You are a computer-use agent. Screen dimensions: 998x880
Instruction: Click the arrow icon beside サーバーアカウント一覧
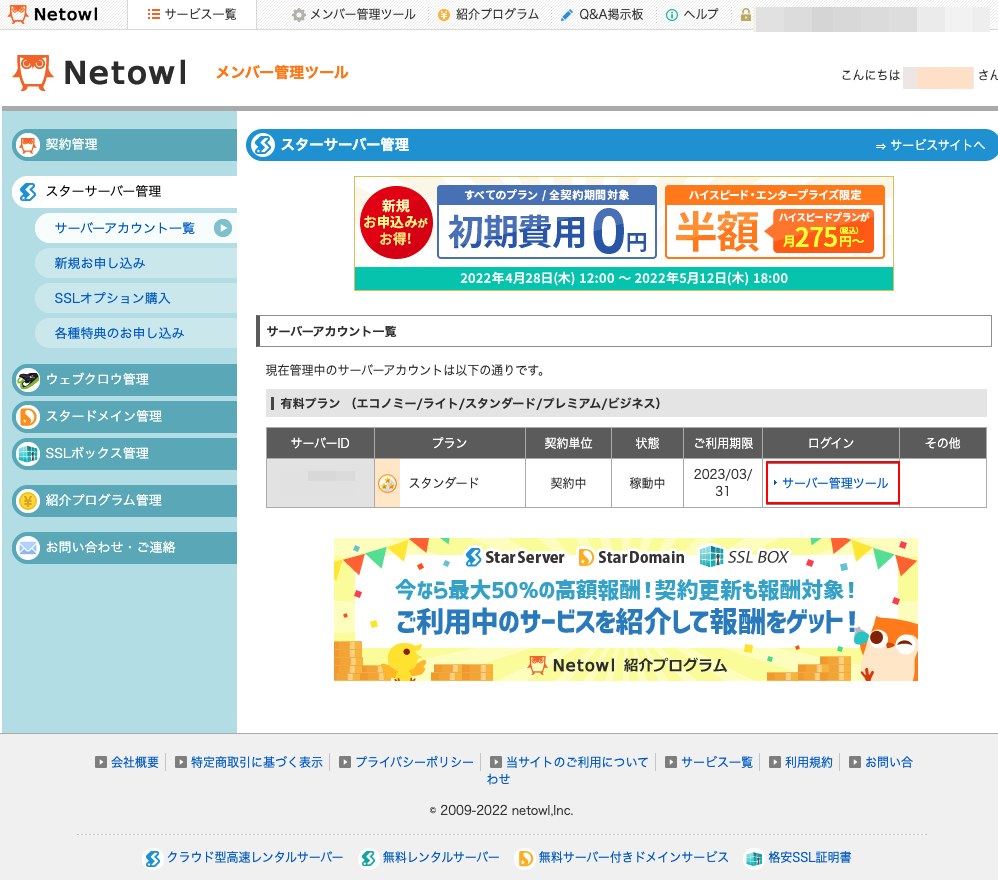pos(223,228)
